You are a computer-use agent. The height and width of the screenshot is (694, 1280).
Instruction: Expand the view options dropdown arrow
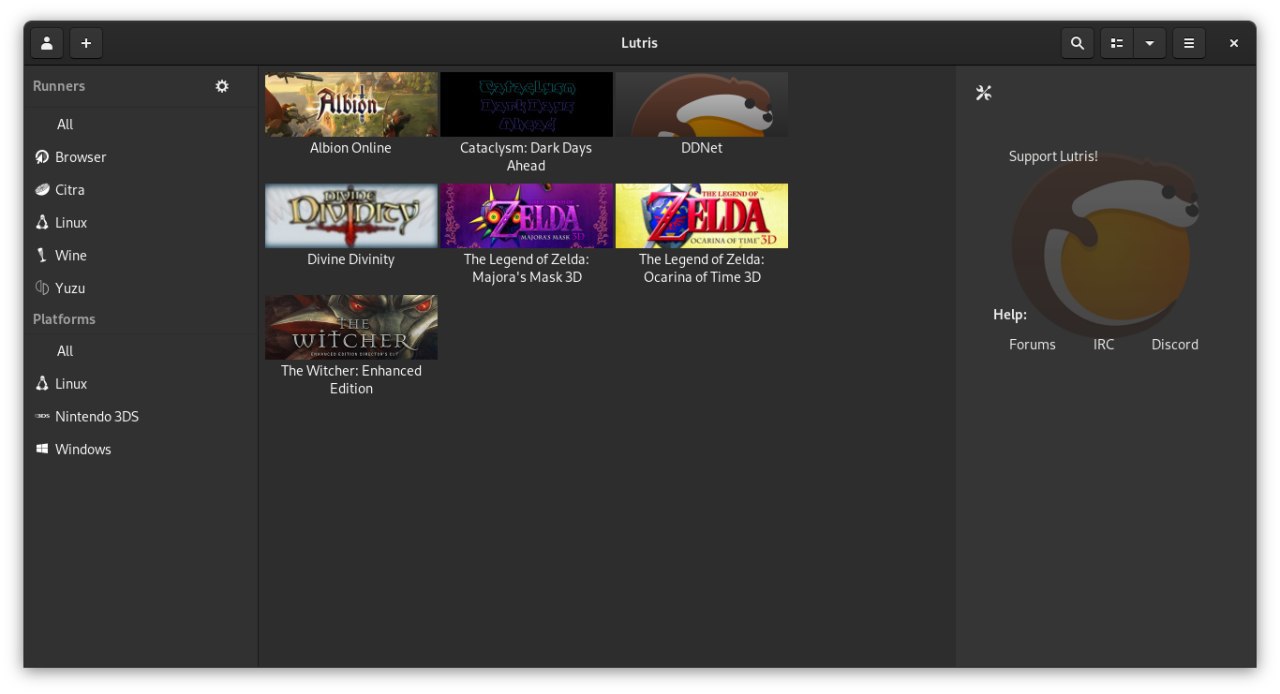click(1150, 43)
